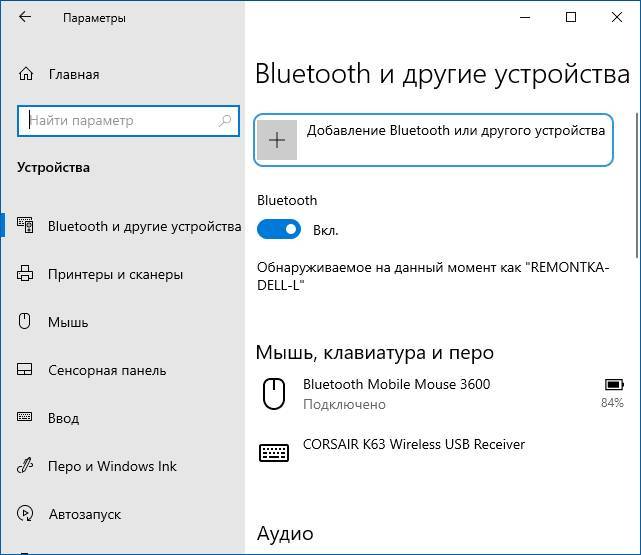
Task: Click the Вкл. label next to toggle
Action: point(325,231)
